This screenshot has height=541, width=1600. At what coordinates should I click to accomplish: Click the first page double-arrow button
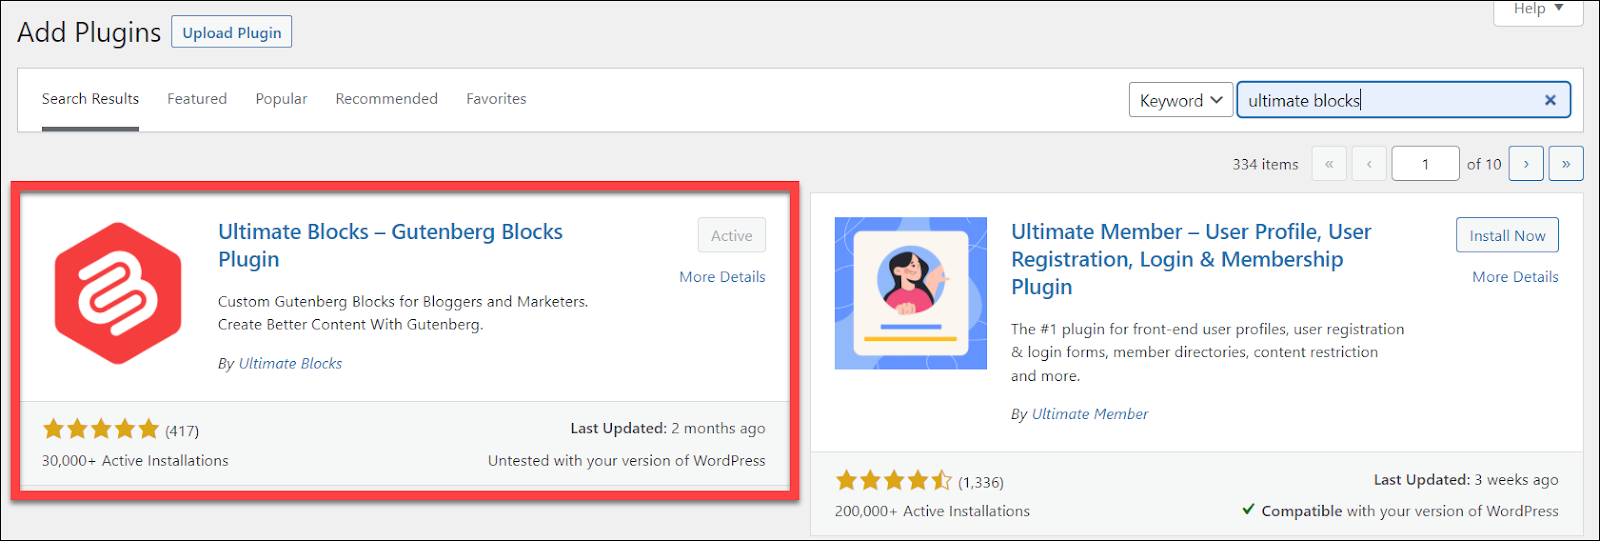tap(1329, 164)
